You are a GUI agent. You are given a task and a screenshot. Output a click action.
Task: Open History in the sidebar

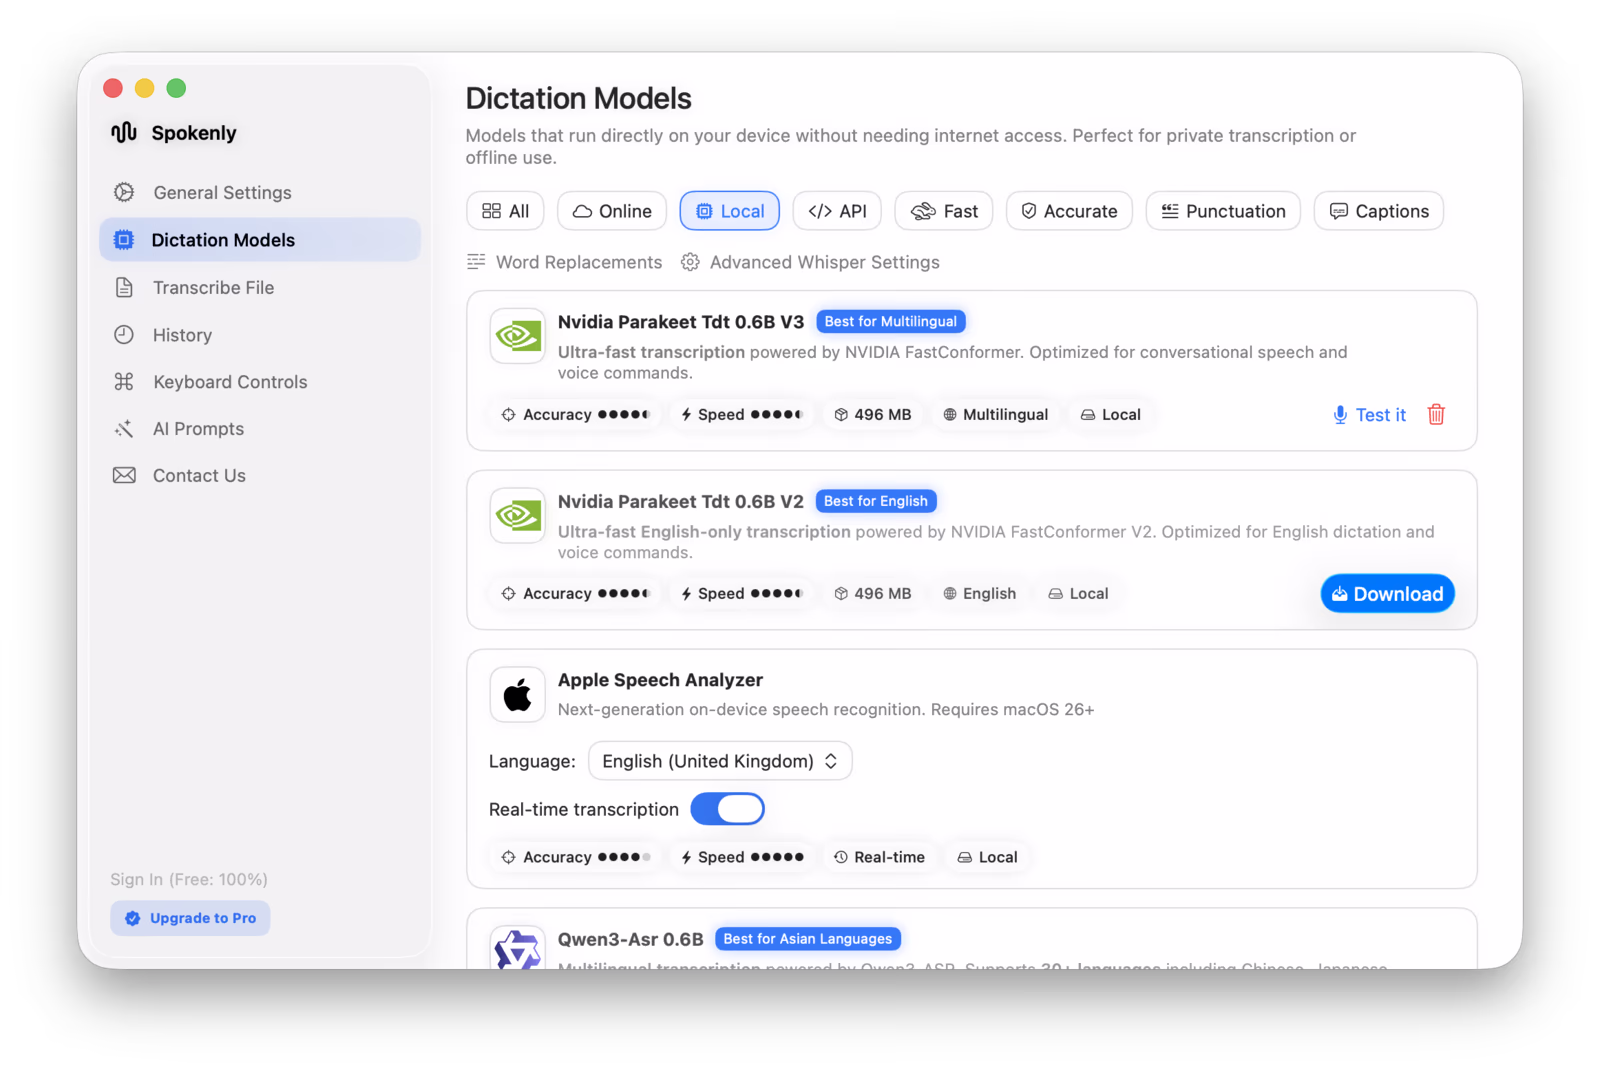[x=260, y=335]
